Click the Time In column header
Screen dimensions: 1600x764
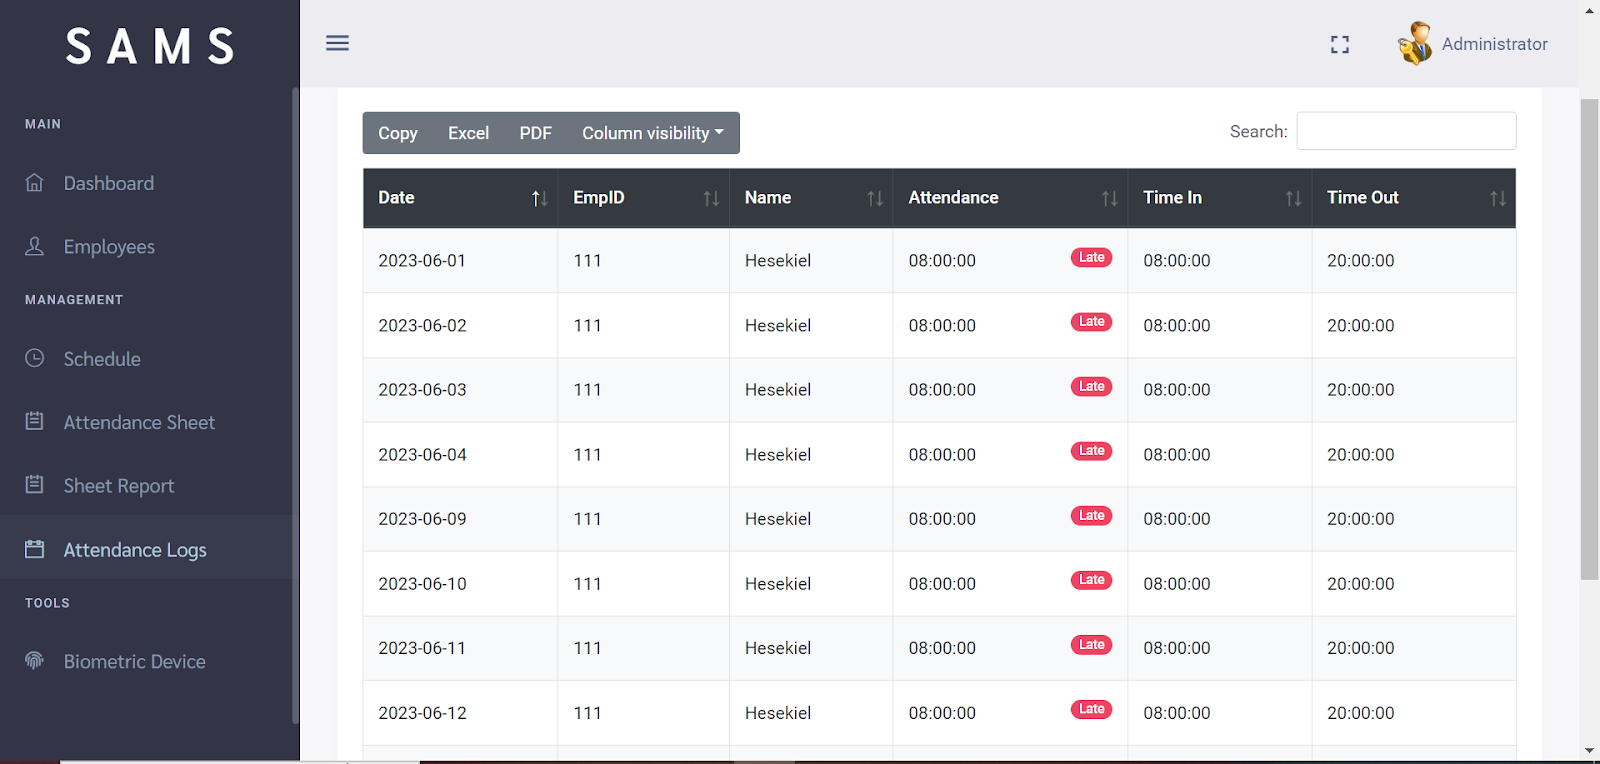tap(1220, 198)
